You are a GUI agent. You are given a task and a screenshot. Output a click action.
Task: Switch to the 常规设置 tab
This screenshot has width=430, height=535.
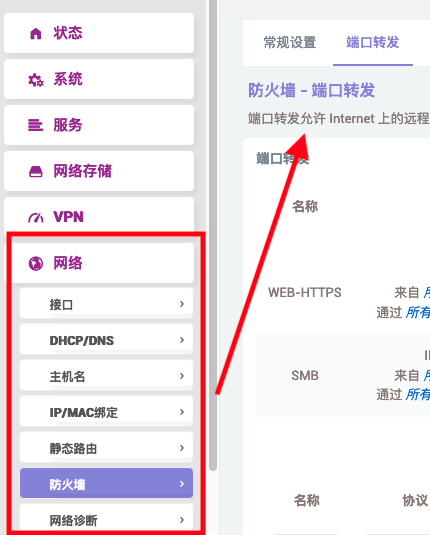290,43
